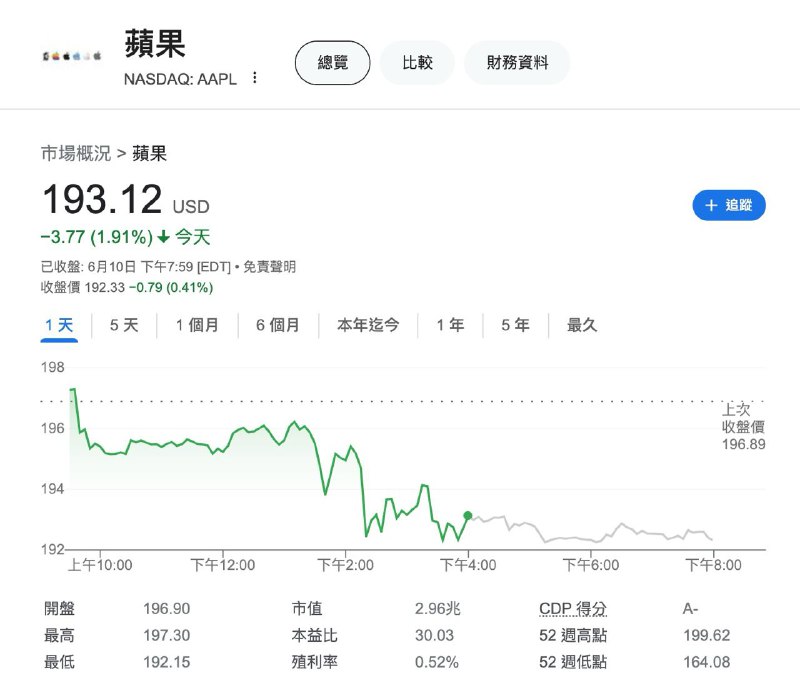Screen dimensions: 800x683
Task: Click the 上午10:00 time axis label
Action: click(x=100, y=565)
